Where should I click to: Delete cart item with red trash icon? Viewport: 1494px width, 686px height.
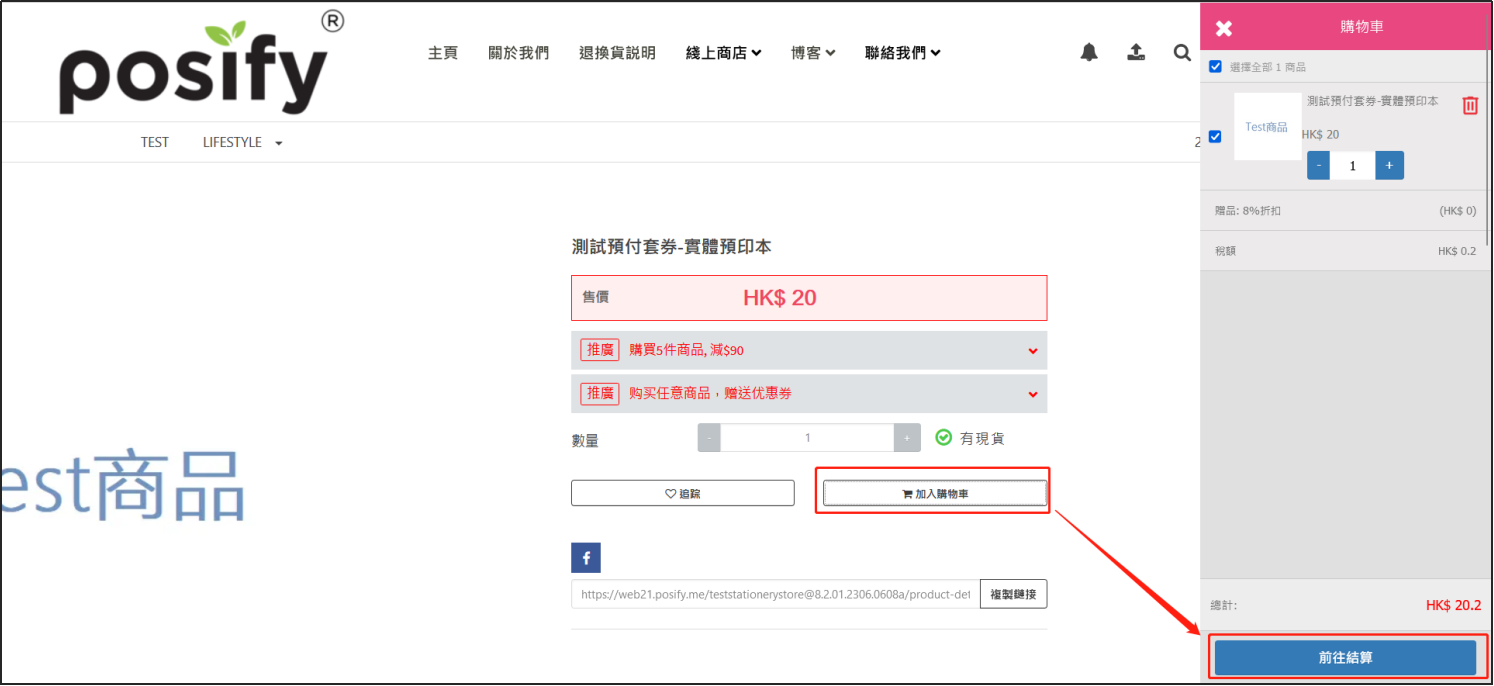1469,105
